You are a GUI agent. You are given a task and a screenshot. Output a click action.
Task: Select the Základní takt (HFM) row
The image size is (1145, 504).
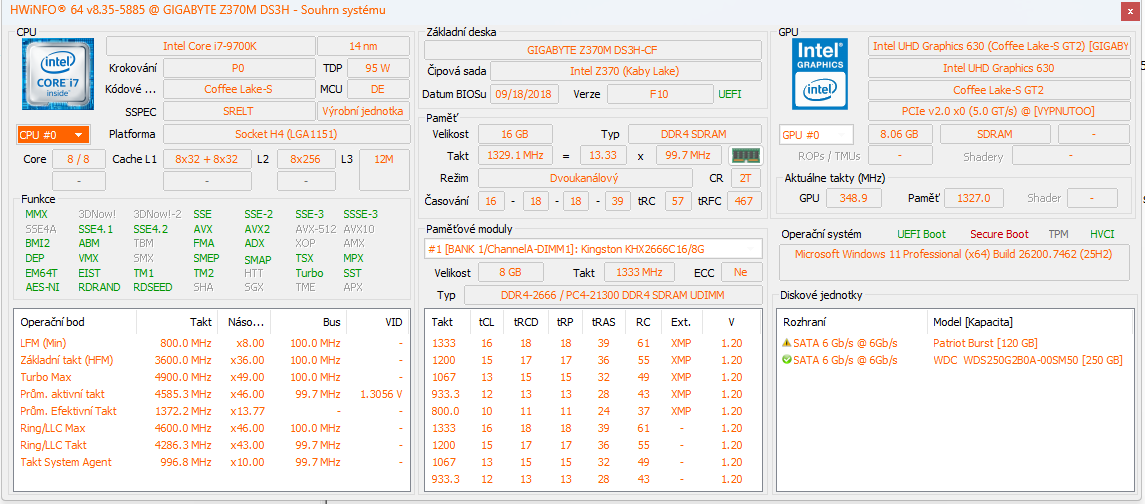(x=212, y=360)
